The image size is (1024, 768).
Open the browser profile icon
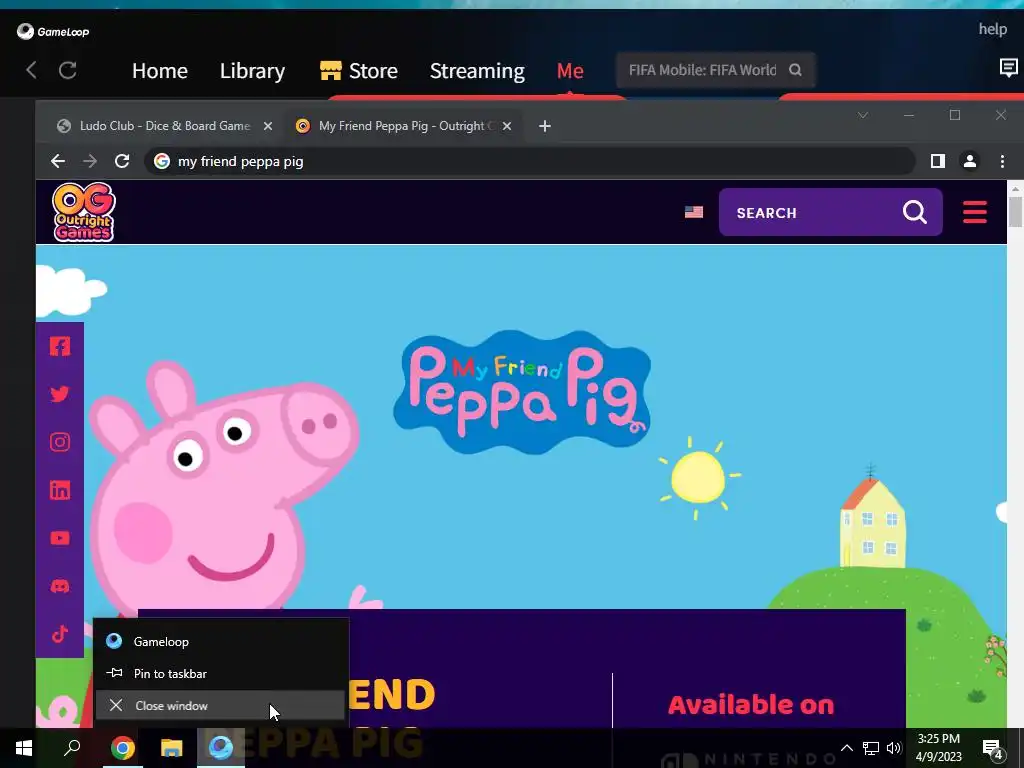970,161
